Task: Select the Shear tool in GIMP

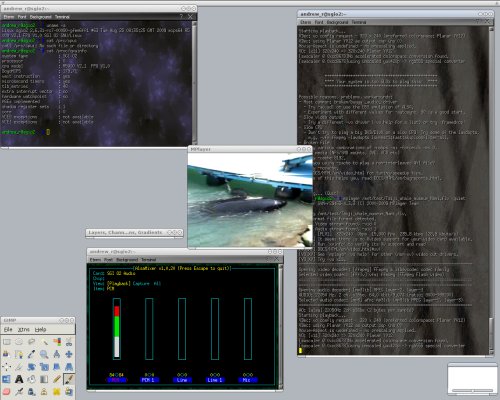Action: click(x=57, y=367)
